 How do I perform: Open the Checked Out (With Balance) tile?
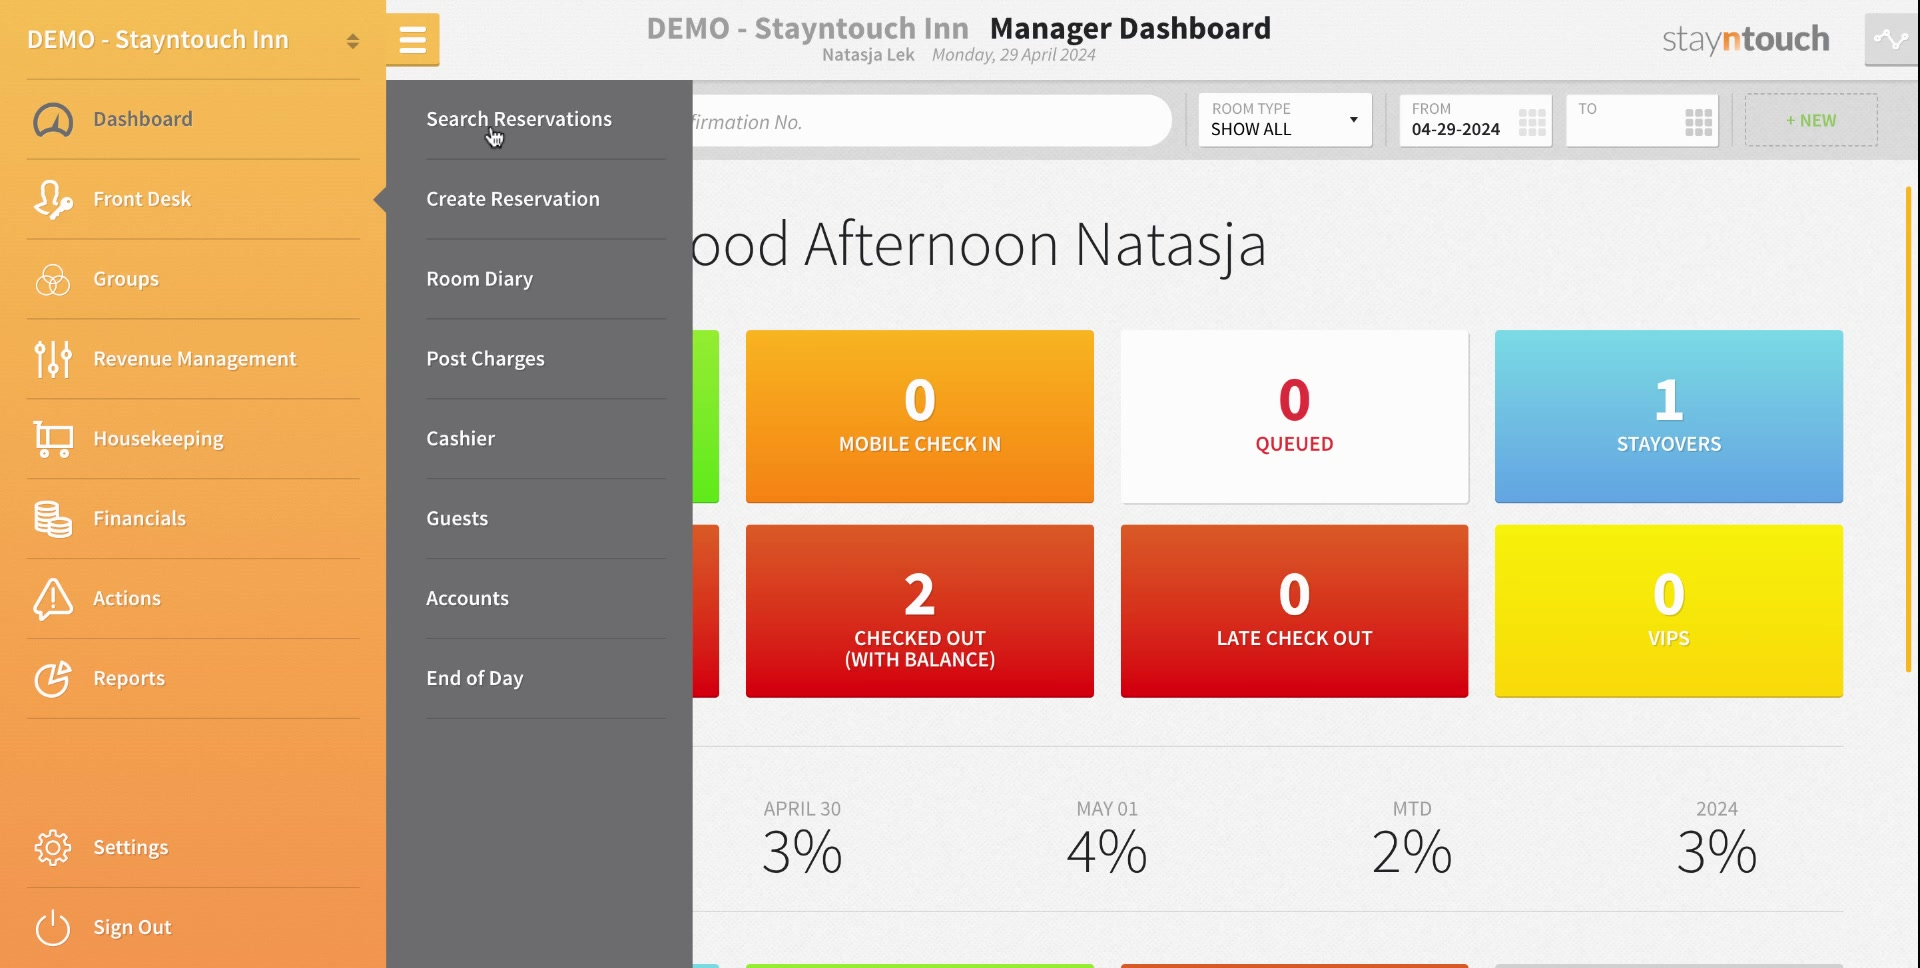pos(920,611)
